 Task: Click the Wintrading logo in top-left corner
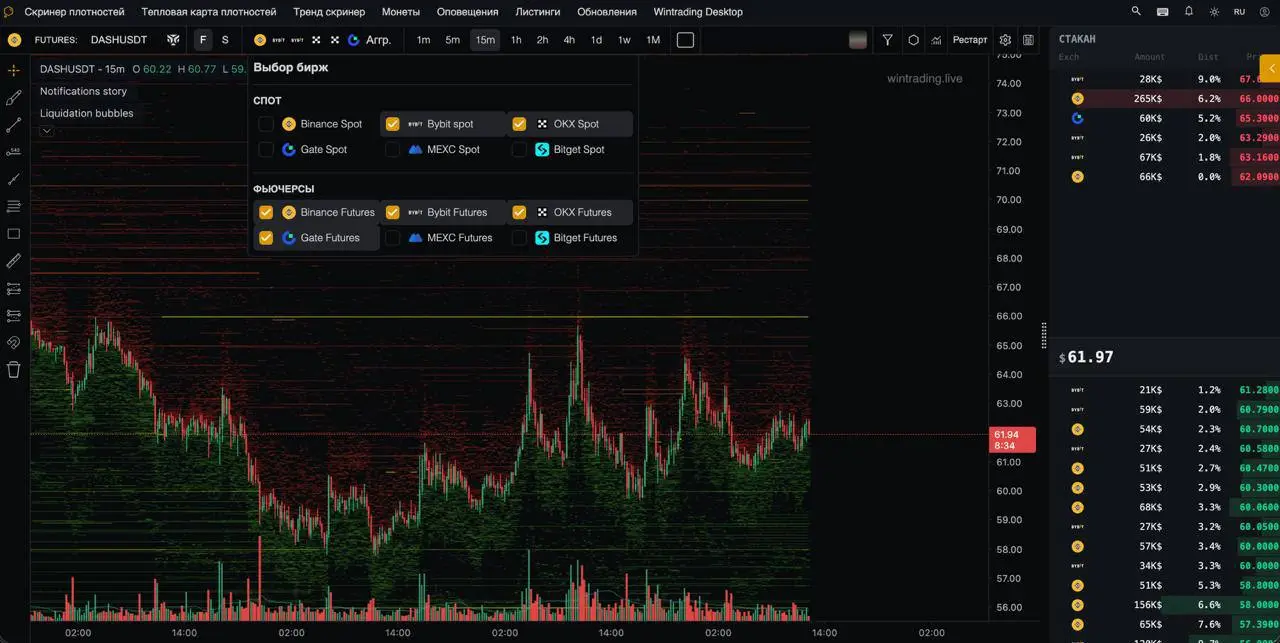pos(8,12)
